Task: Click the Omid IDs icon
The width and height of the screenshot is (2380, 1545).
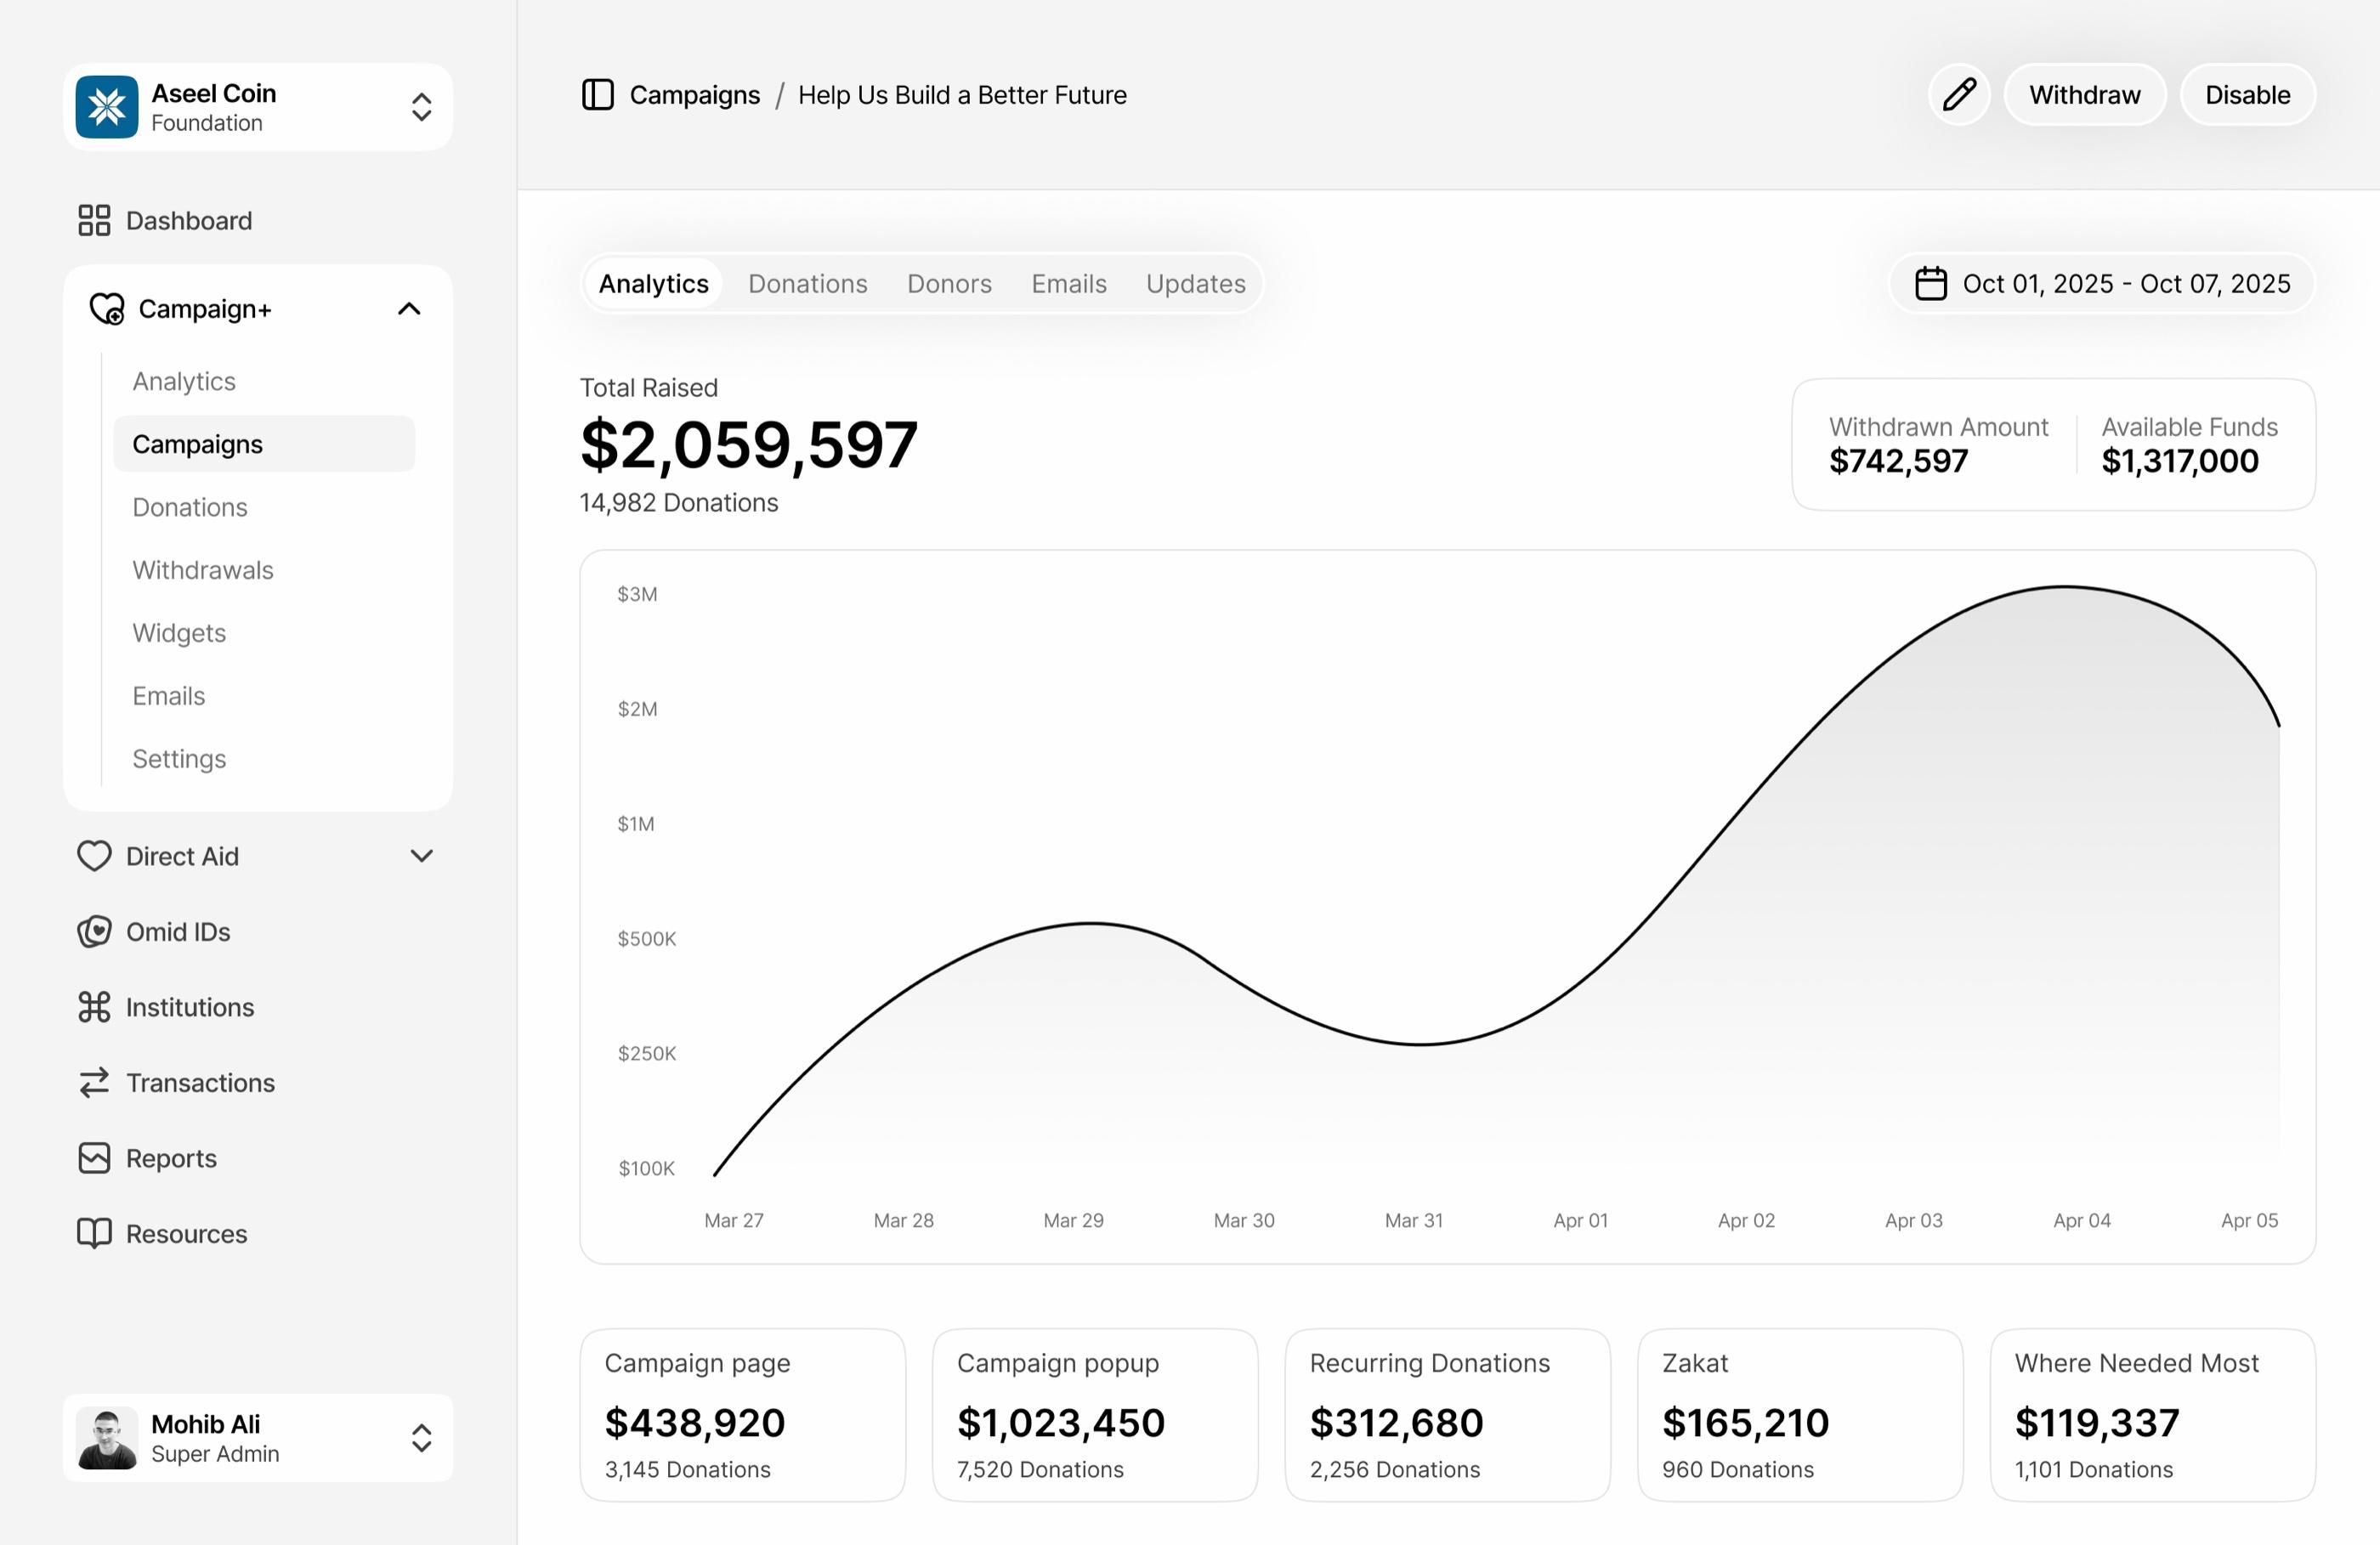Action: tap(94, 932)
